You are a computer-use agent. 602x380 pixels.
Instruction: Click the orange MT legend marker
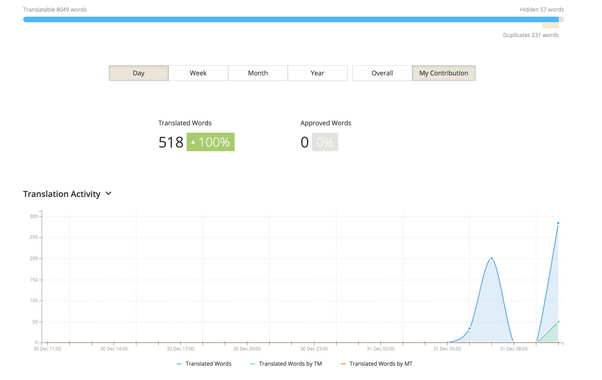click(343, 364)
